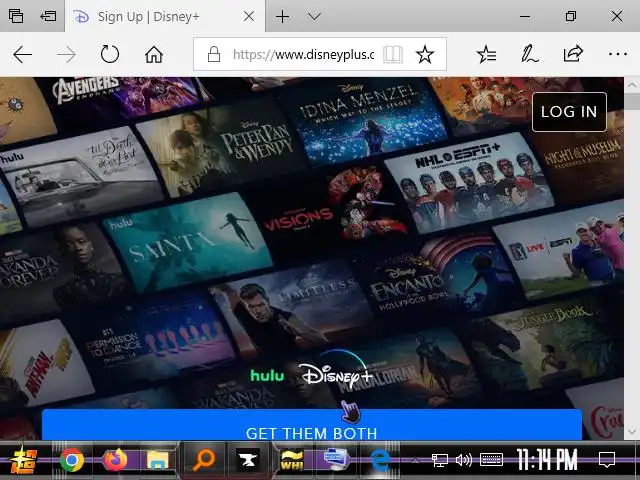The width and height of the screenshot is (640, 480).
Task: Open the Action Center notifications
Action: [607, 460]
